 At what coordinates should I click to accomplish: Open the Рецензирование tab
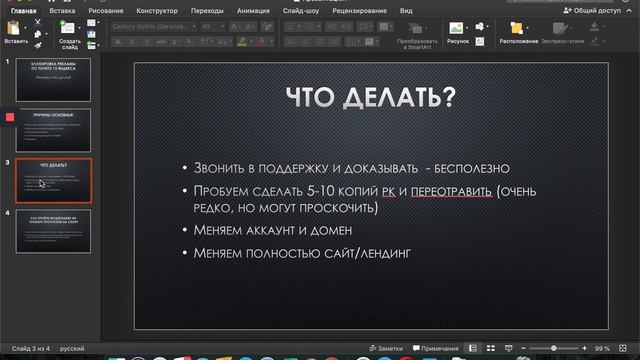tap(359, 11)
